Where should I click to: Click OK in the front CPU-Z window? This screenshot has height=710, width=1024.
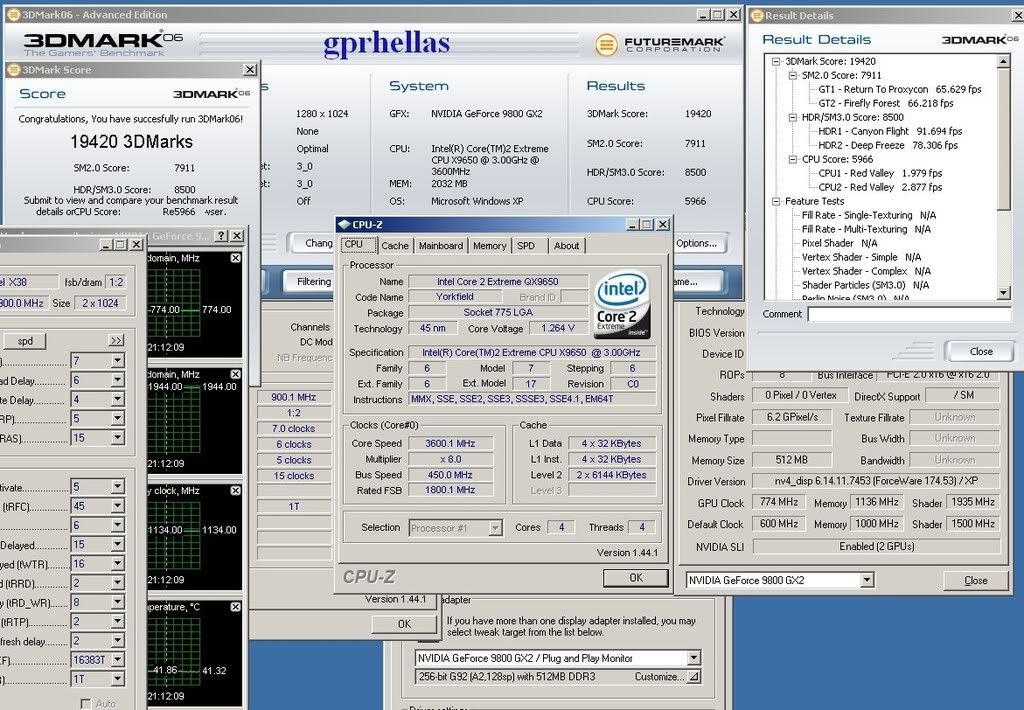pos(635,577)
